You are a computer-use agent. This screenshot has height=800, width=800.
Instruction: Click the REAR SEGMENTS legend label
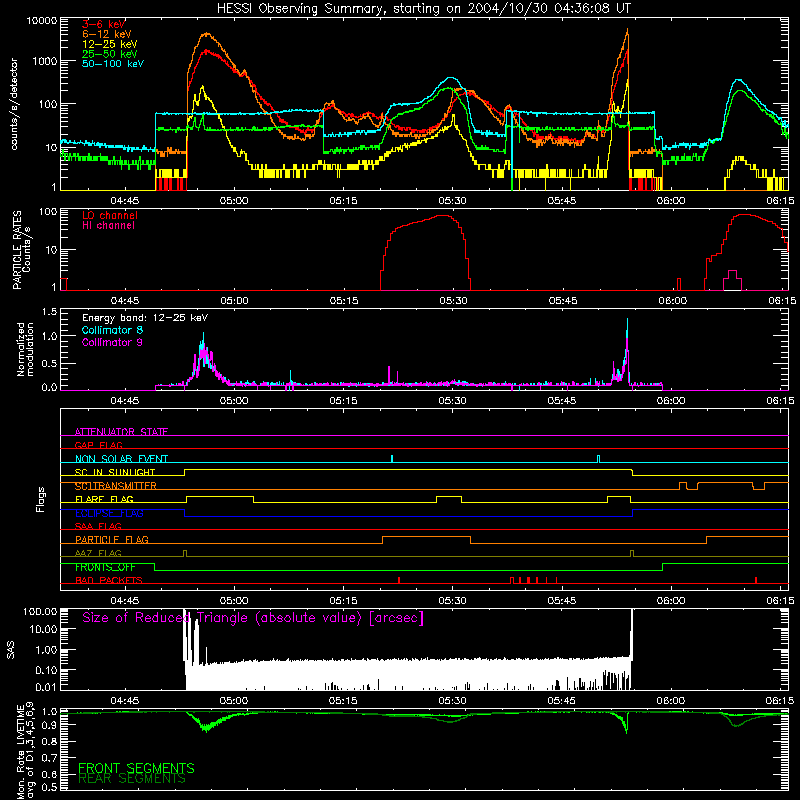132,779
